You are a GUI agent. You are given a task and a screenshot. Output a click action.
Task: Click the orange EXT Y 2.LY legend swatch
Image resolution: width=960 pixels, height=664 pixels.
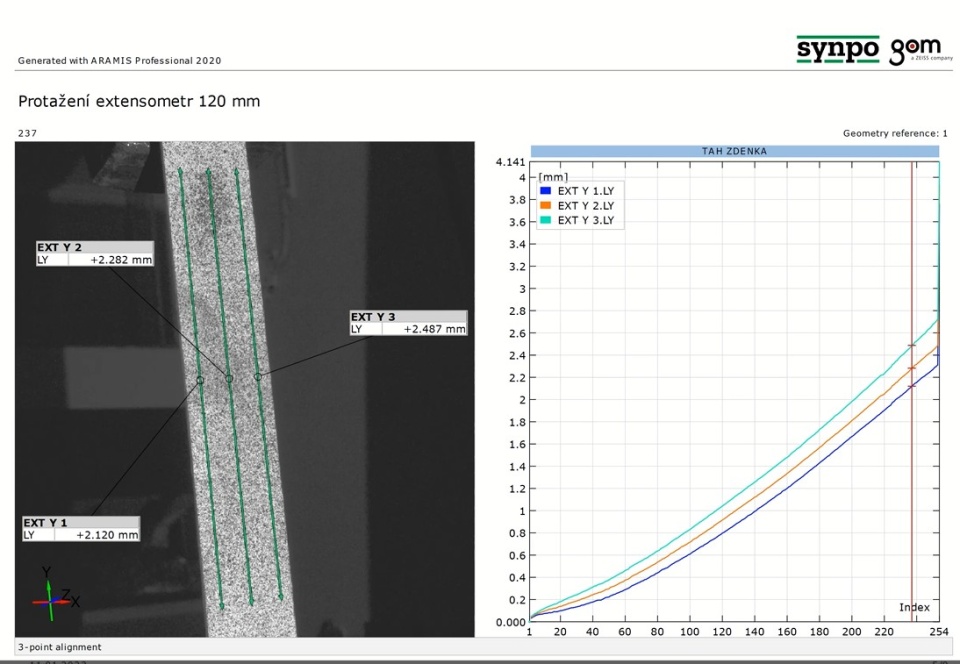pos(545,205)
